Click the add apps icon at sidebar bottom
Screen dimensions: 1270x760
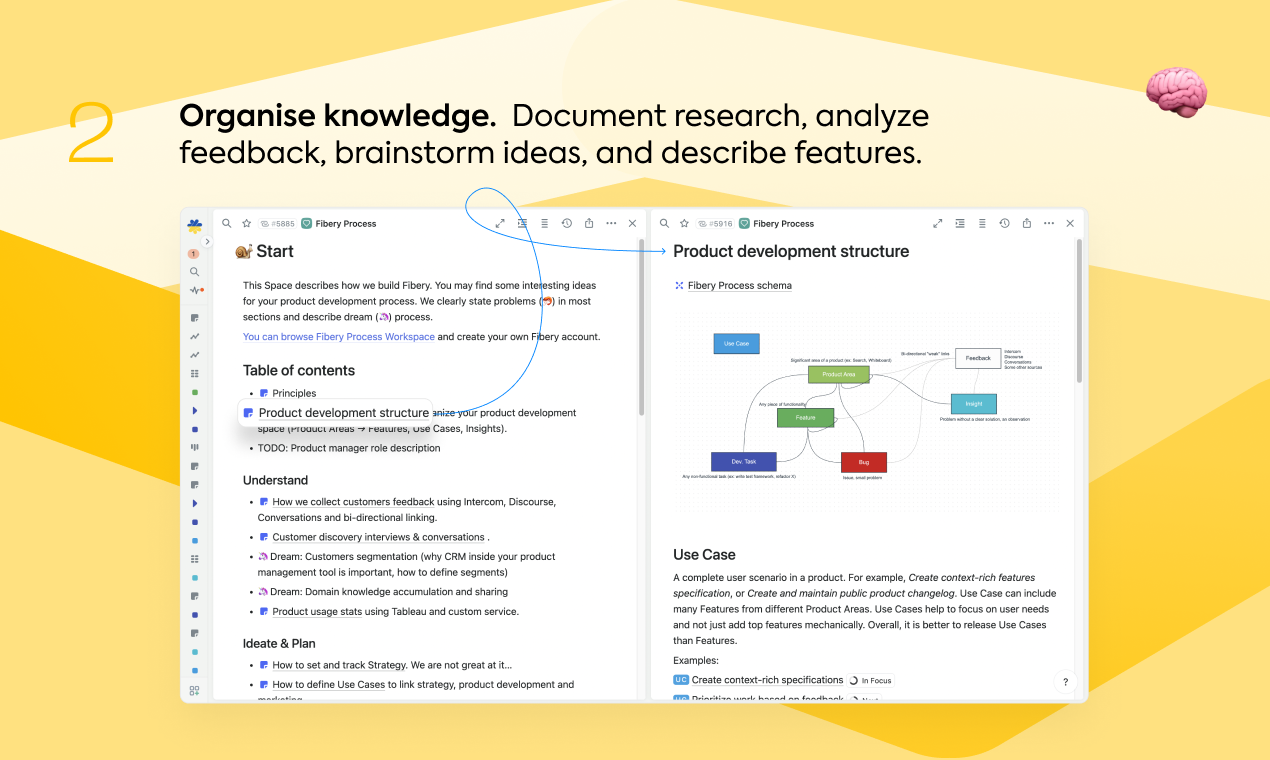point(194,690)
